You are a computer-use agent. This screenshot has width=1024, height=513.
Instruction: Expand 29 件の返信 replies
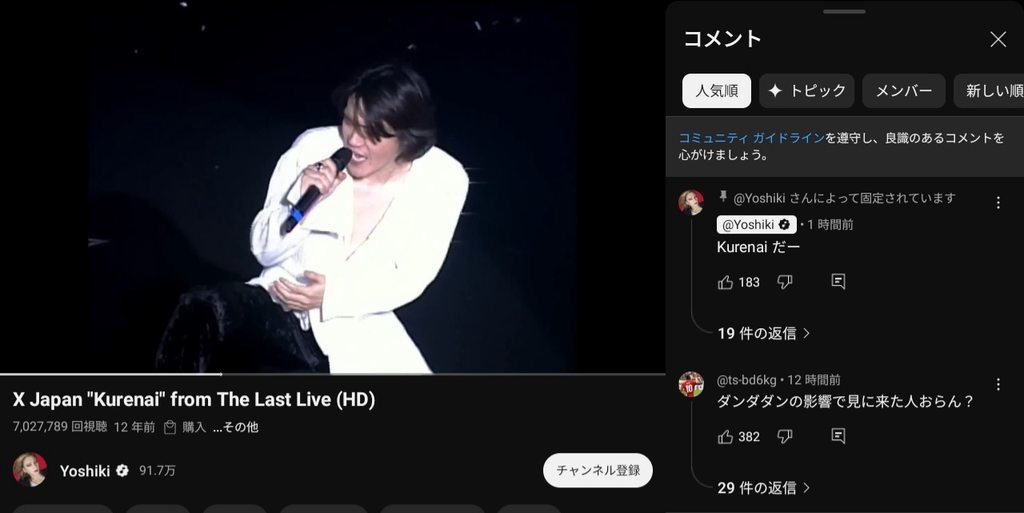click(763, 488)
